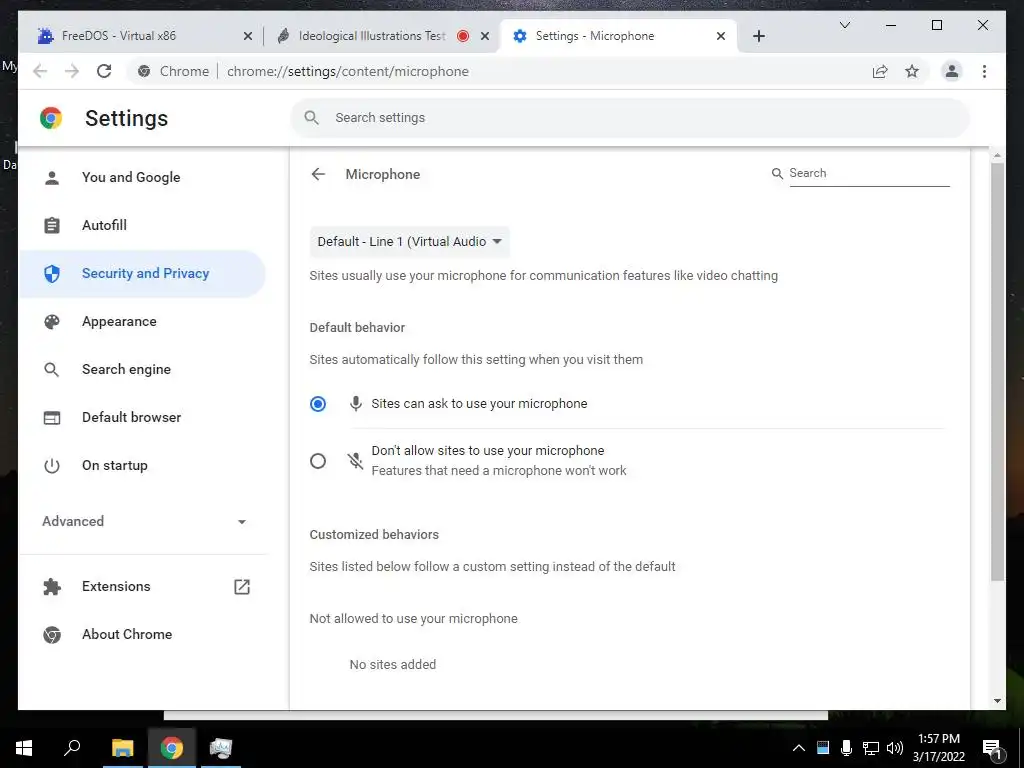Screen dimensions: 1024x768
Task: Open Security and Privacy section
Action: (x=142, y=274)
